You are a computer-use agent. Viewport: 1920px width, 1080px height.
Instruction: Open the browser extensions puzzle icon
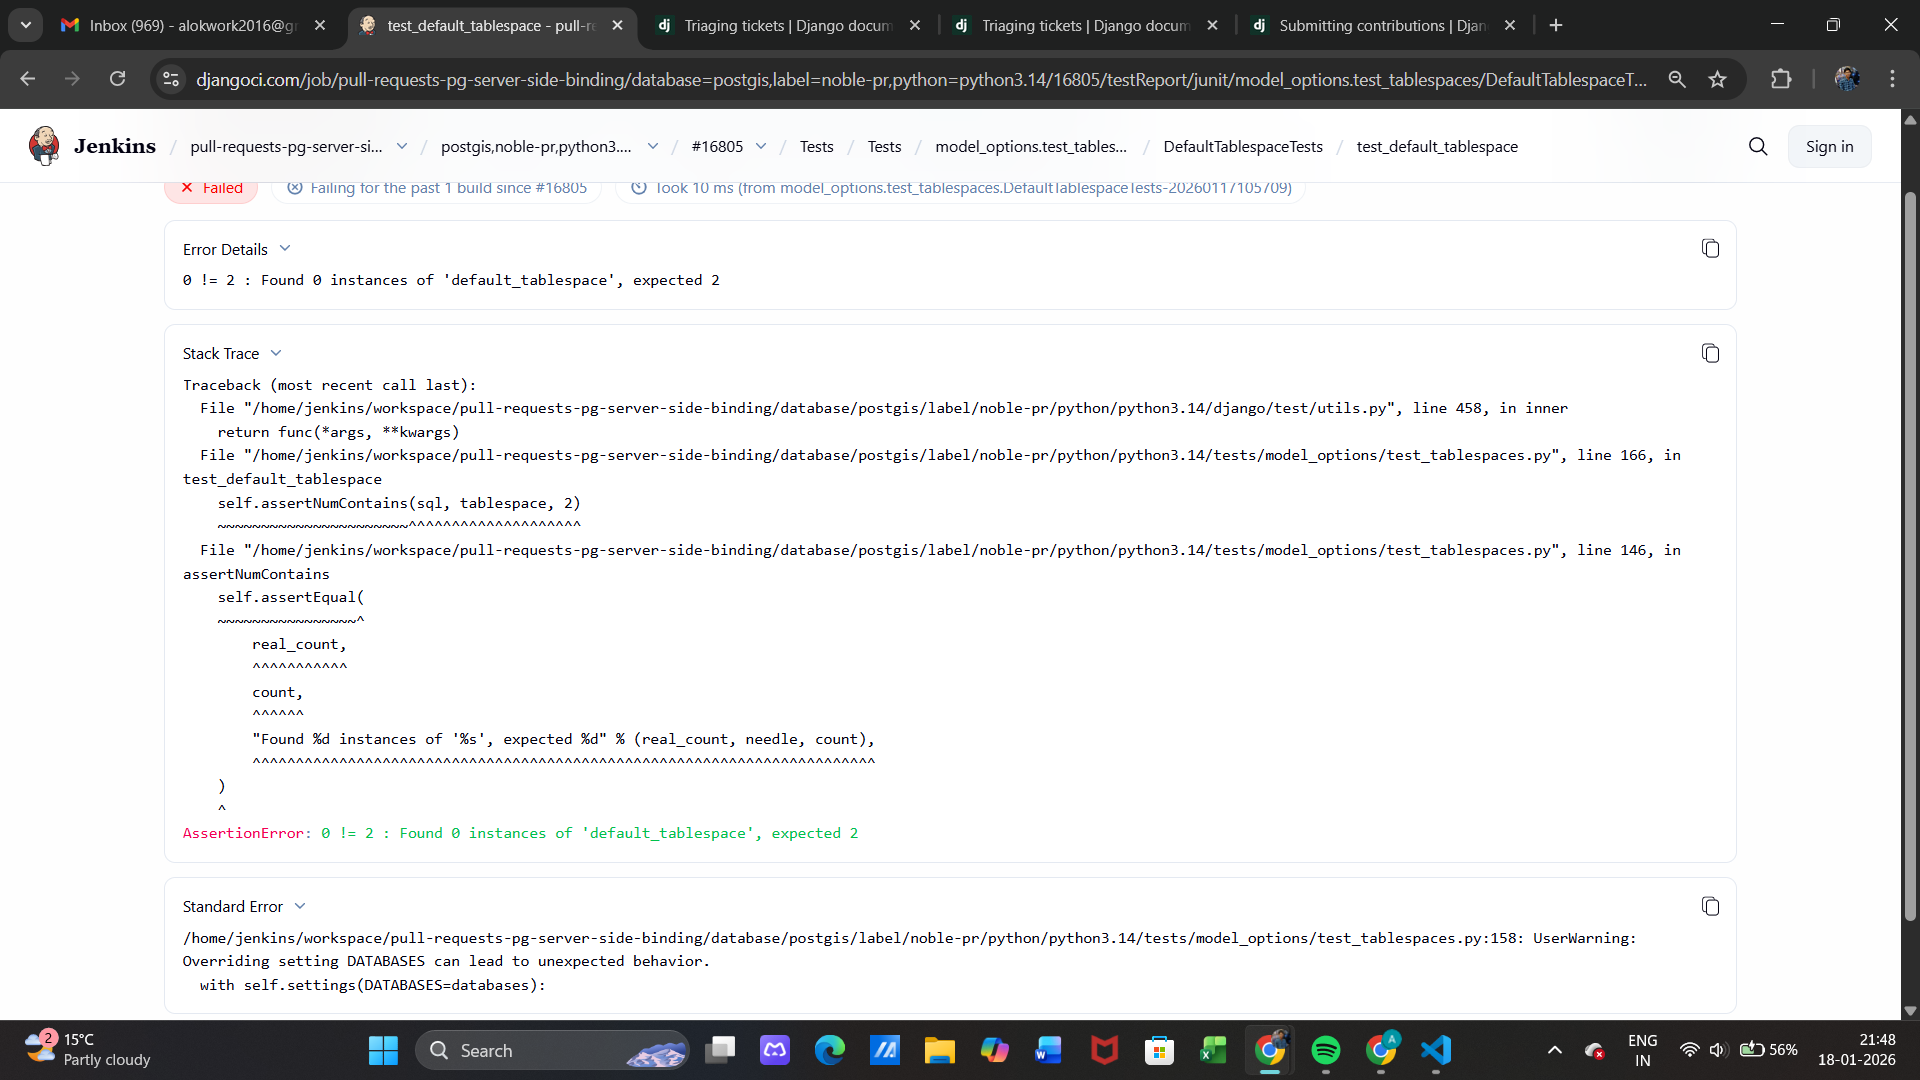pos(1780,79)
